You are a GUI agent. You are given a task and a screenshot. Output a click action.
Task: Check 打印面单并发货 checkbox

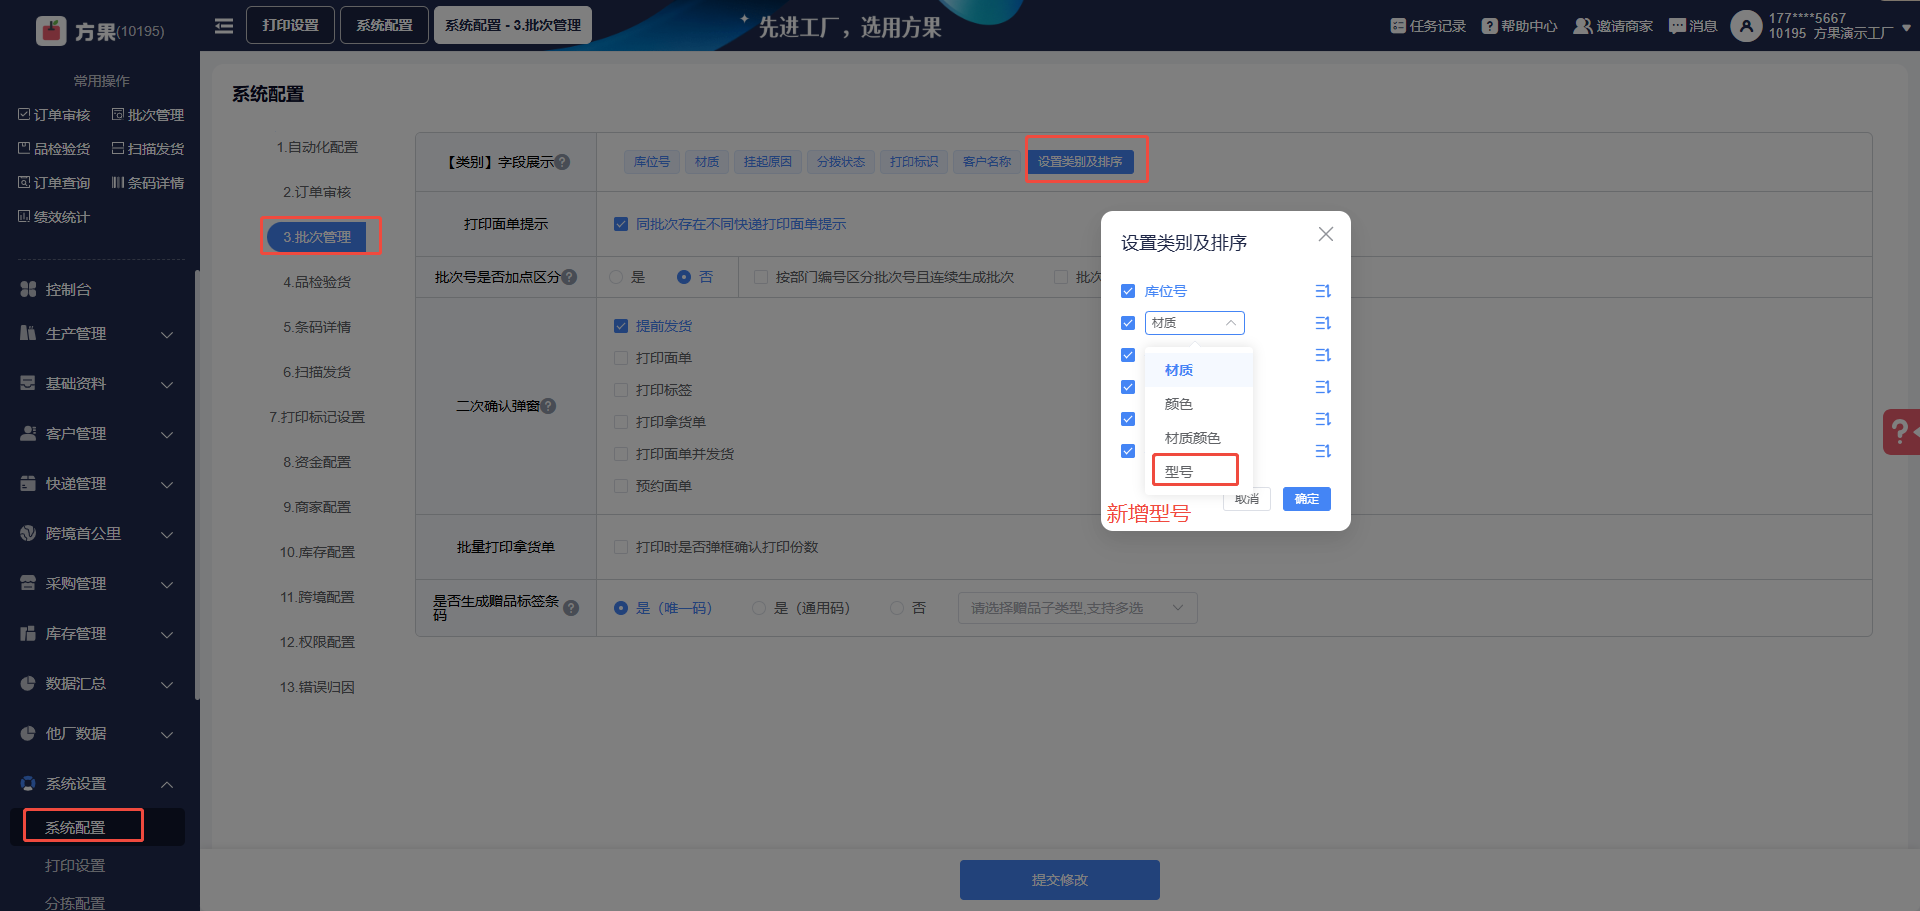click(x=621, y=454)
